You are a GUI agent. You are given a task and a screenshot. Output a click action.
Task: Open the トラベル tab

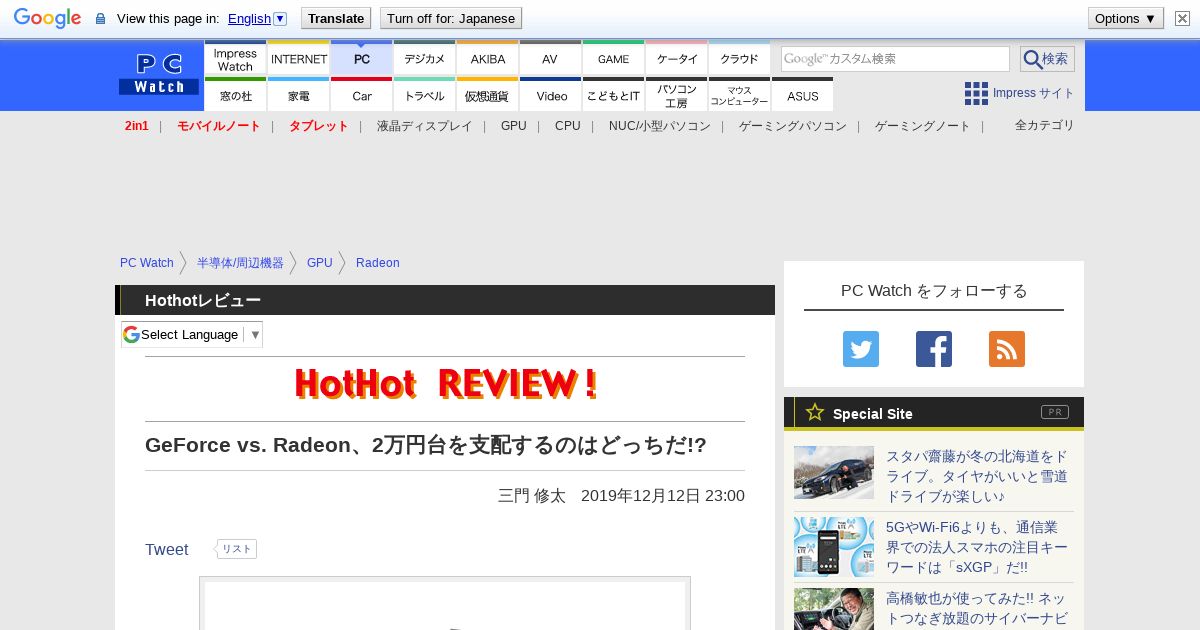pyautogui.click(x=425, y=95)
